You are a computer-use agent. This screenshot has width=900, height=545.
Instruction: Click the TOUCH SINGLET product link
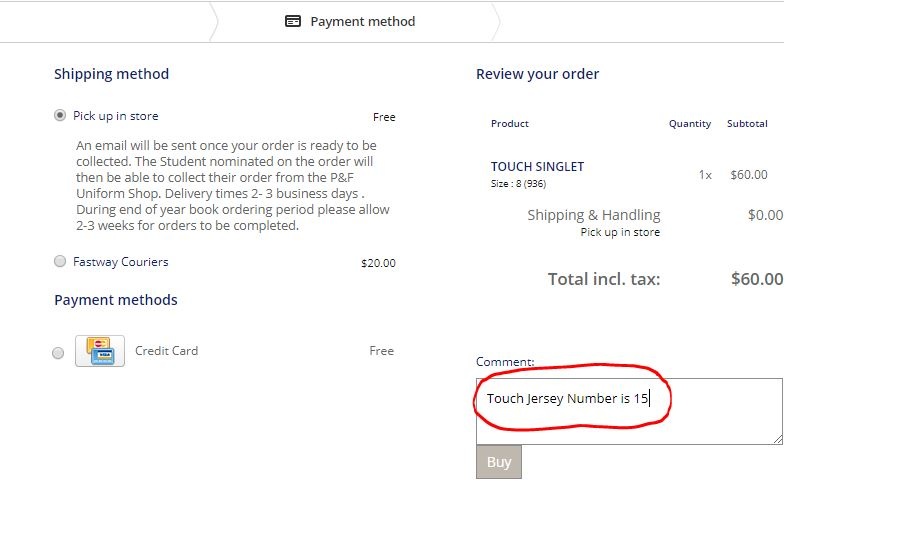pyautogui.click(x=537, y=167)
